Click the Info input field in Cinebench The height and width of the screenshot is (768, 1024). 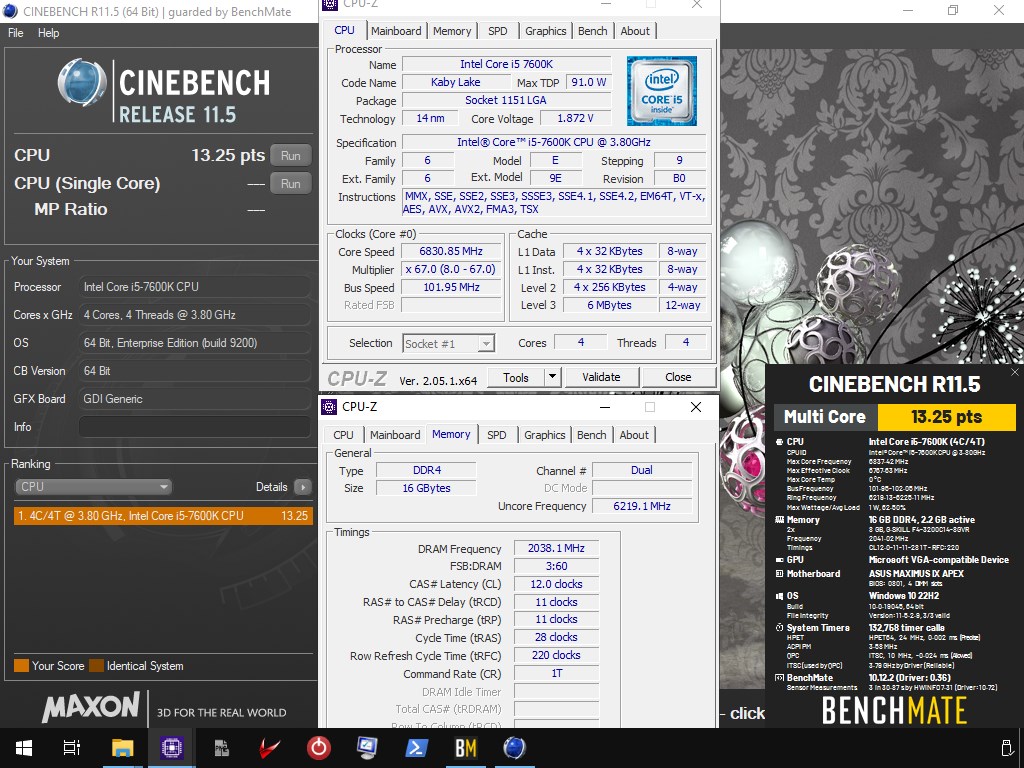coord(195,427)
